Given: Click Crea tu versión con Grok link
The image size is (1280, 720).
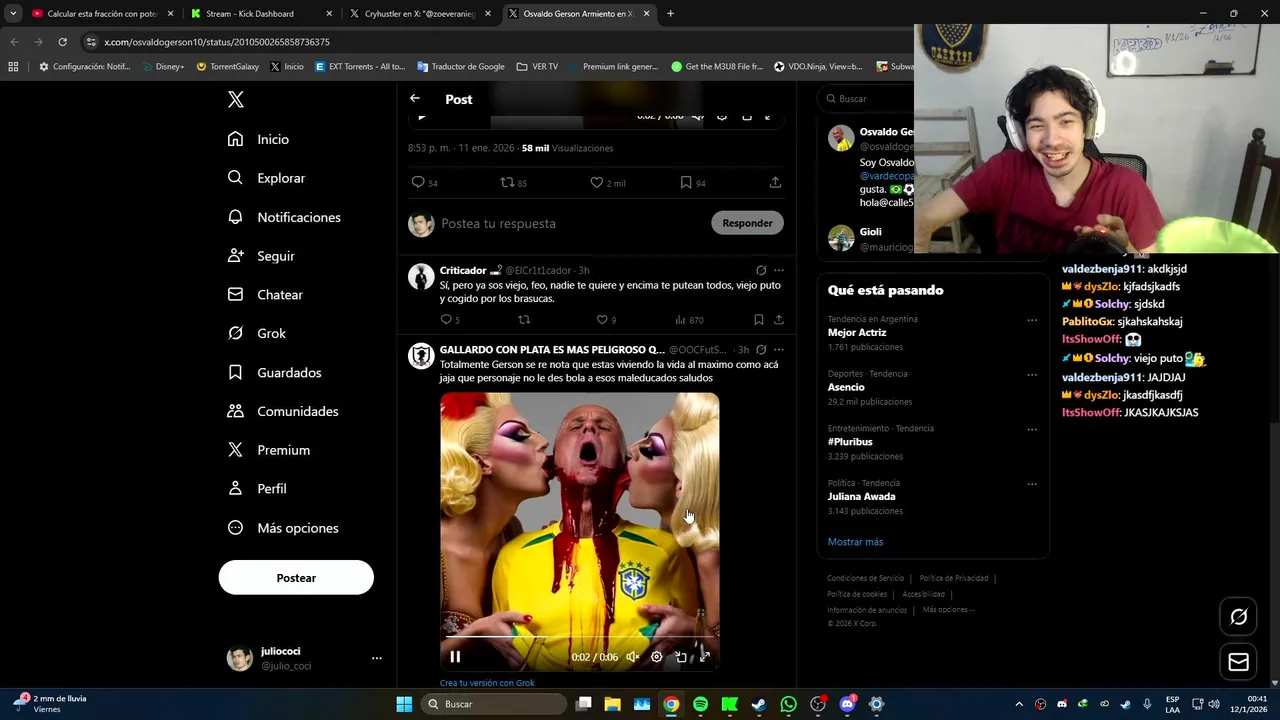Looking at the screenshot, I should 487,683.
